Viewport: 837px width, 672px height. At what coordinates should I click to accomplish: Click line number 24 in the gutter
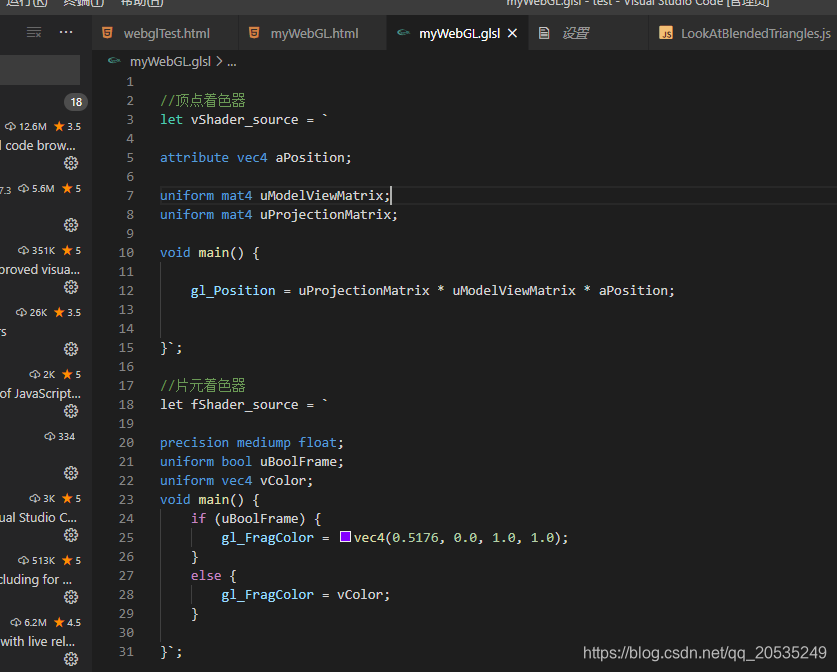(127, 518)
